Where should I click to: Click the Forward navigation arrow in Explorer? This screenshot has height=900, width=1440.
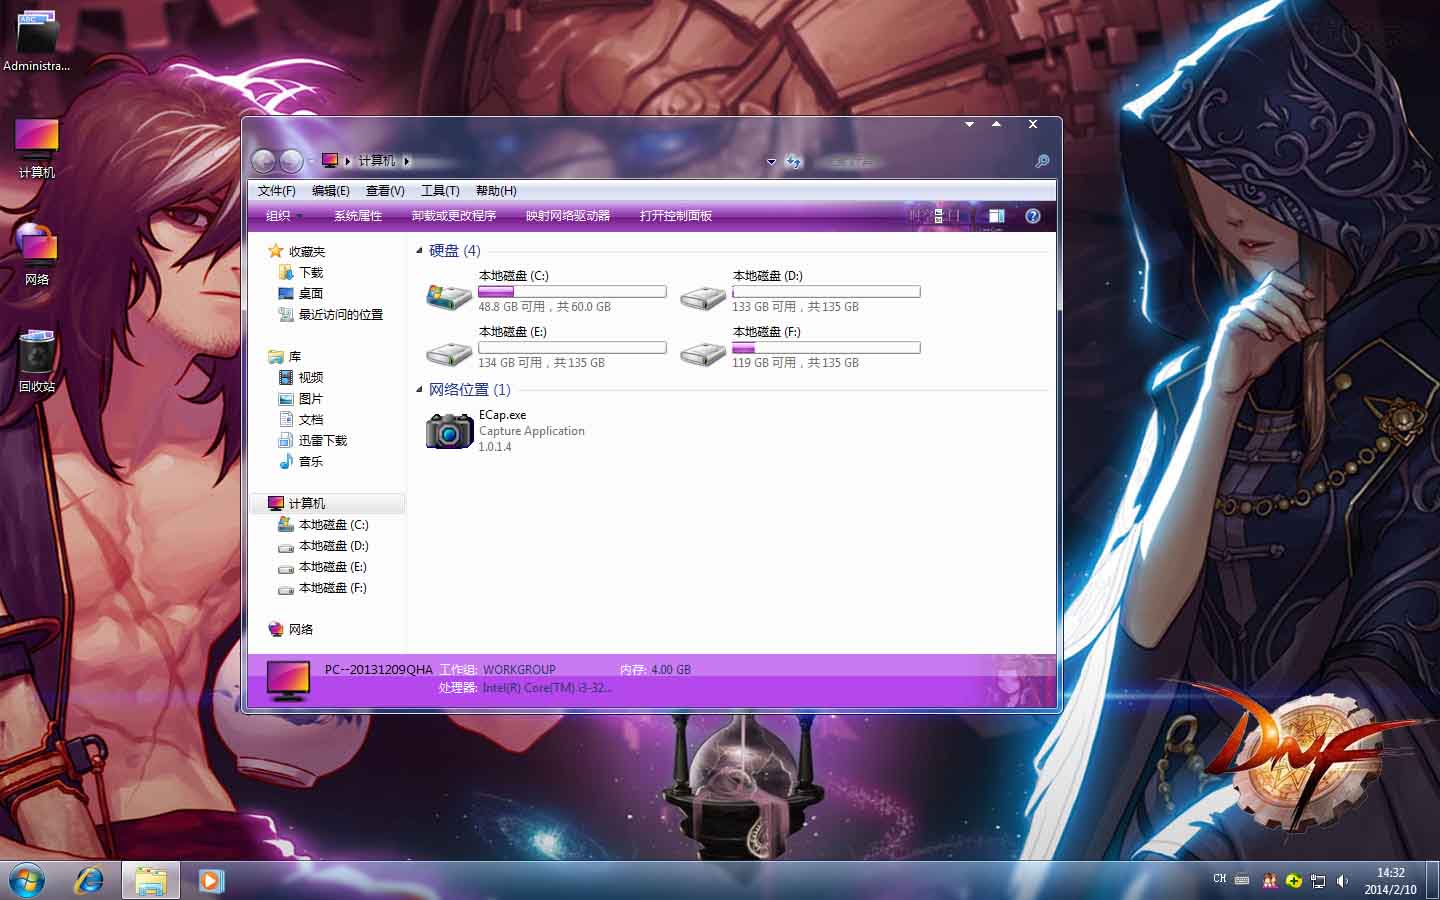(291, 160)
